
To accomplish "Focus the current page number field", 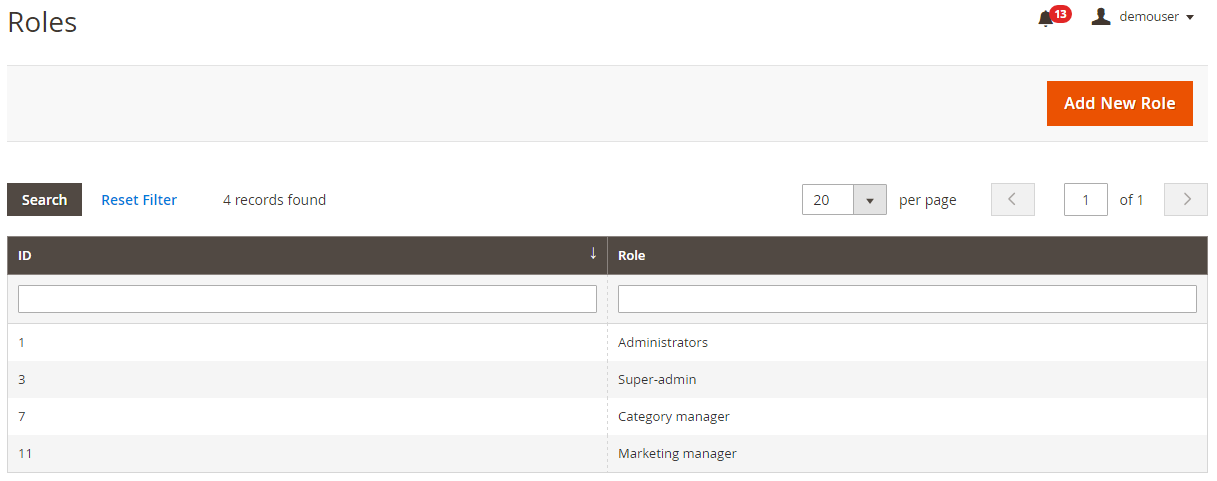I will tap(1085, 200).
